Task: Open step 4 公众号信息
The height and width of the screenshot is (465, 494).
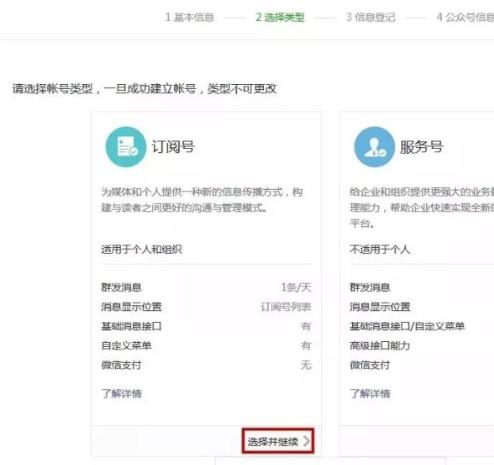Action: [465, 17]
